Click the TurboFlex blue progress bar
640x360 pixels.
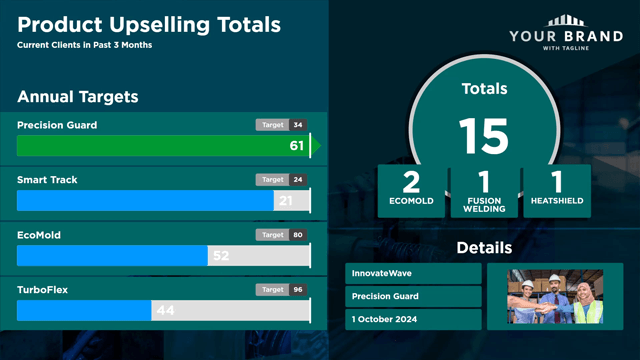click(84, 311)
